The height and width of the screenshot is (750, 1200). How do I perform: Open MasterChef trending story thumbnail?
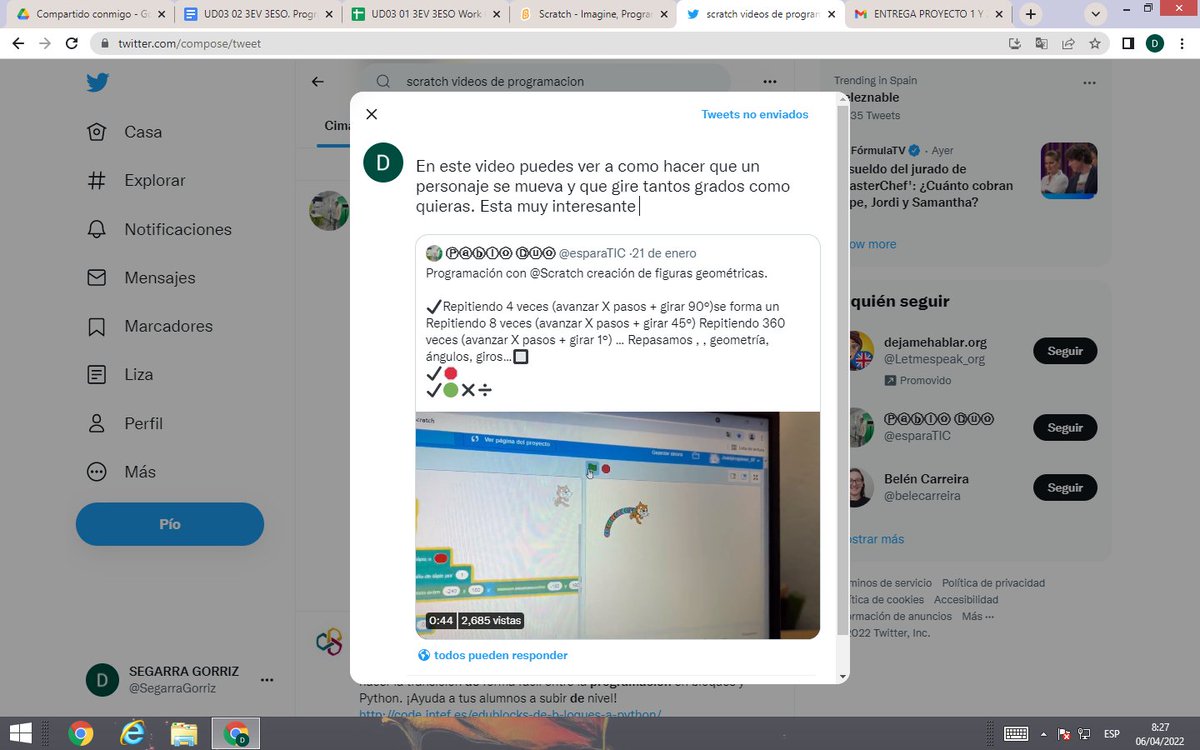click(1069, 170)
